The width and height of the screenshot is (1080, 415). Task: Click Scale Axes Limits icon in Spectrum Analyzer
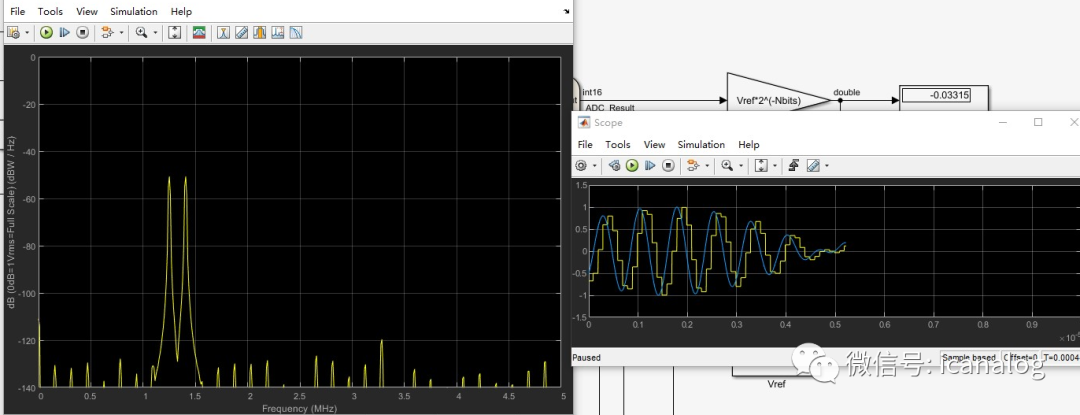[174, 32]
